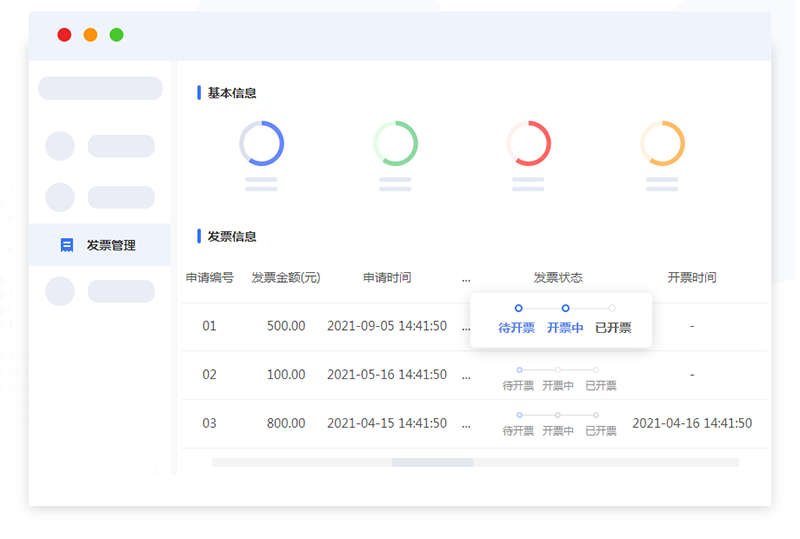
Task: Click the 发票状态 column header
Action: (558, 277)
